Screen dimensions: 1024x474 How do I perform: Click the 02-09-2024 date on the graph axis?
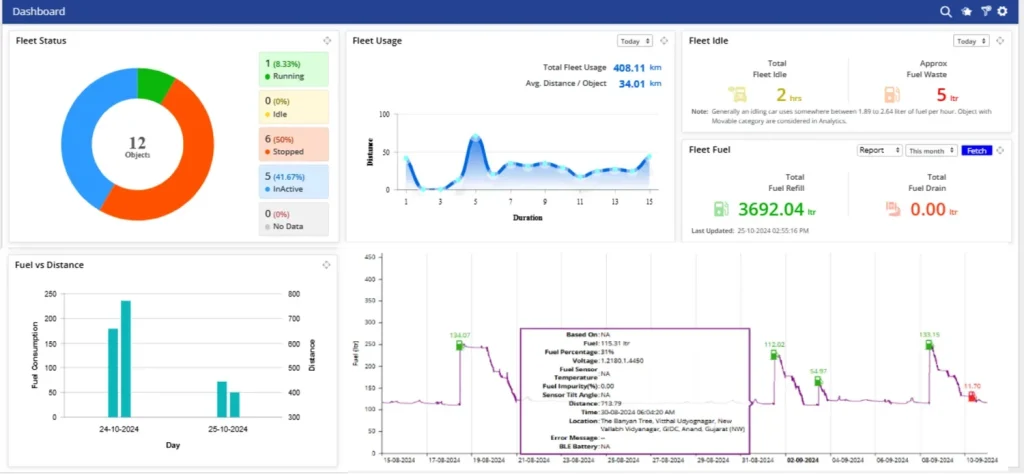tap(805, 460)
